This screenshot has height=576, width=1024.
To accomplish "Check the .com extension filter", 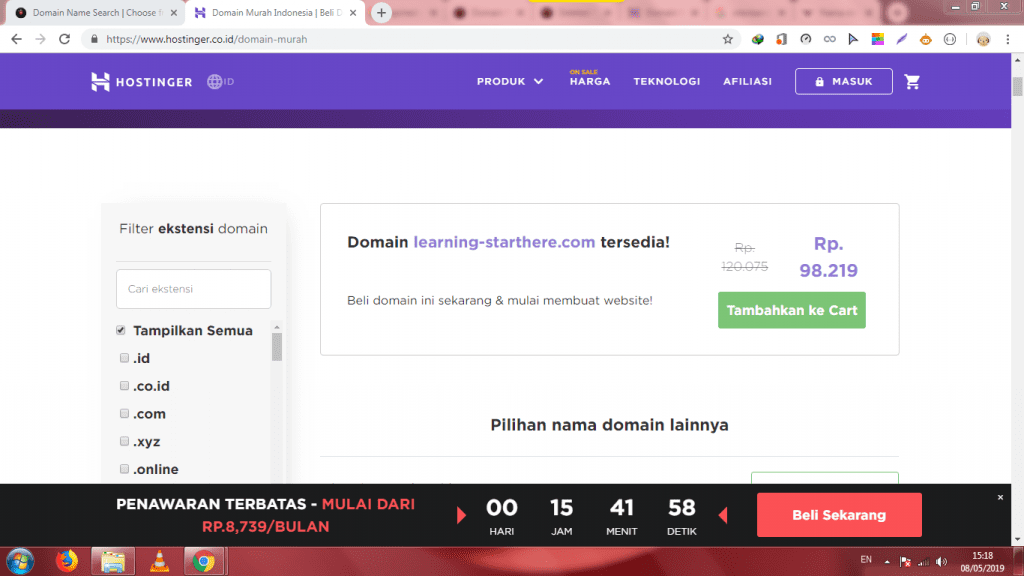I will (124, 413).
